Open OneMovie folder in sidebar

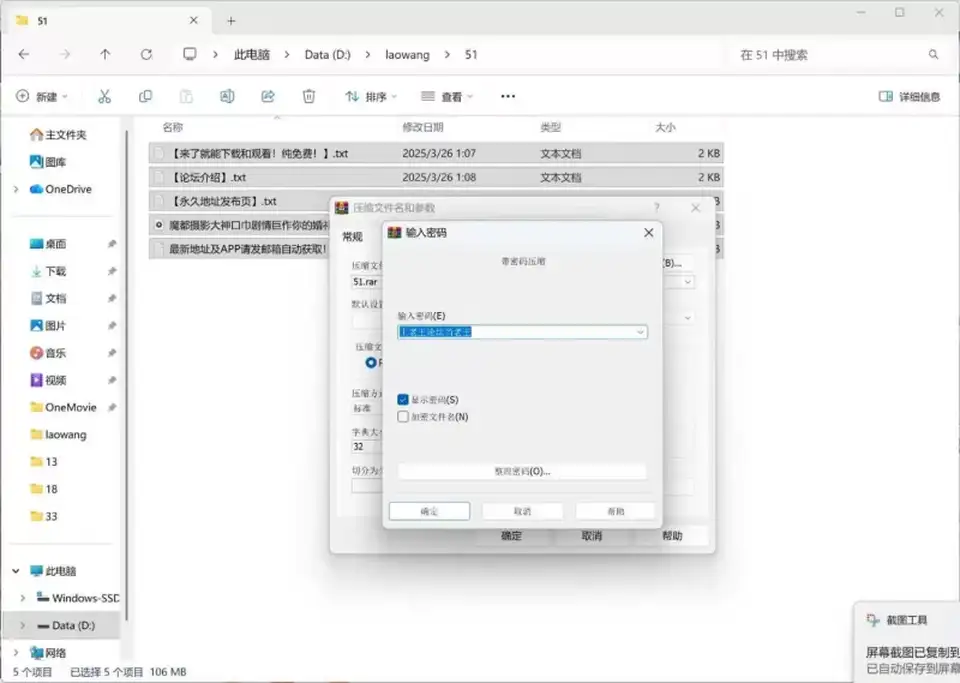[x=64, y=407]
